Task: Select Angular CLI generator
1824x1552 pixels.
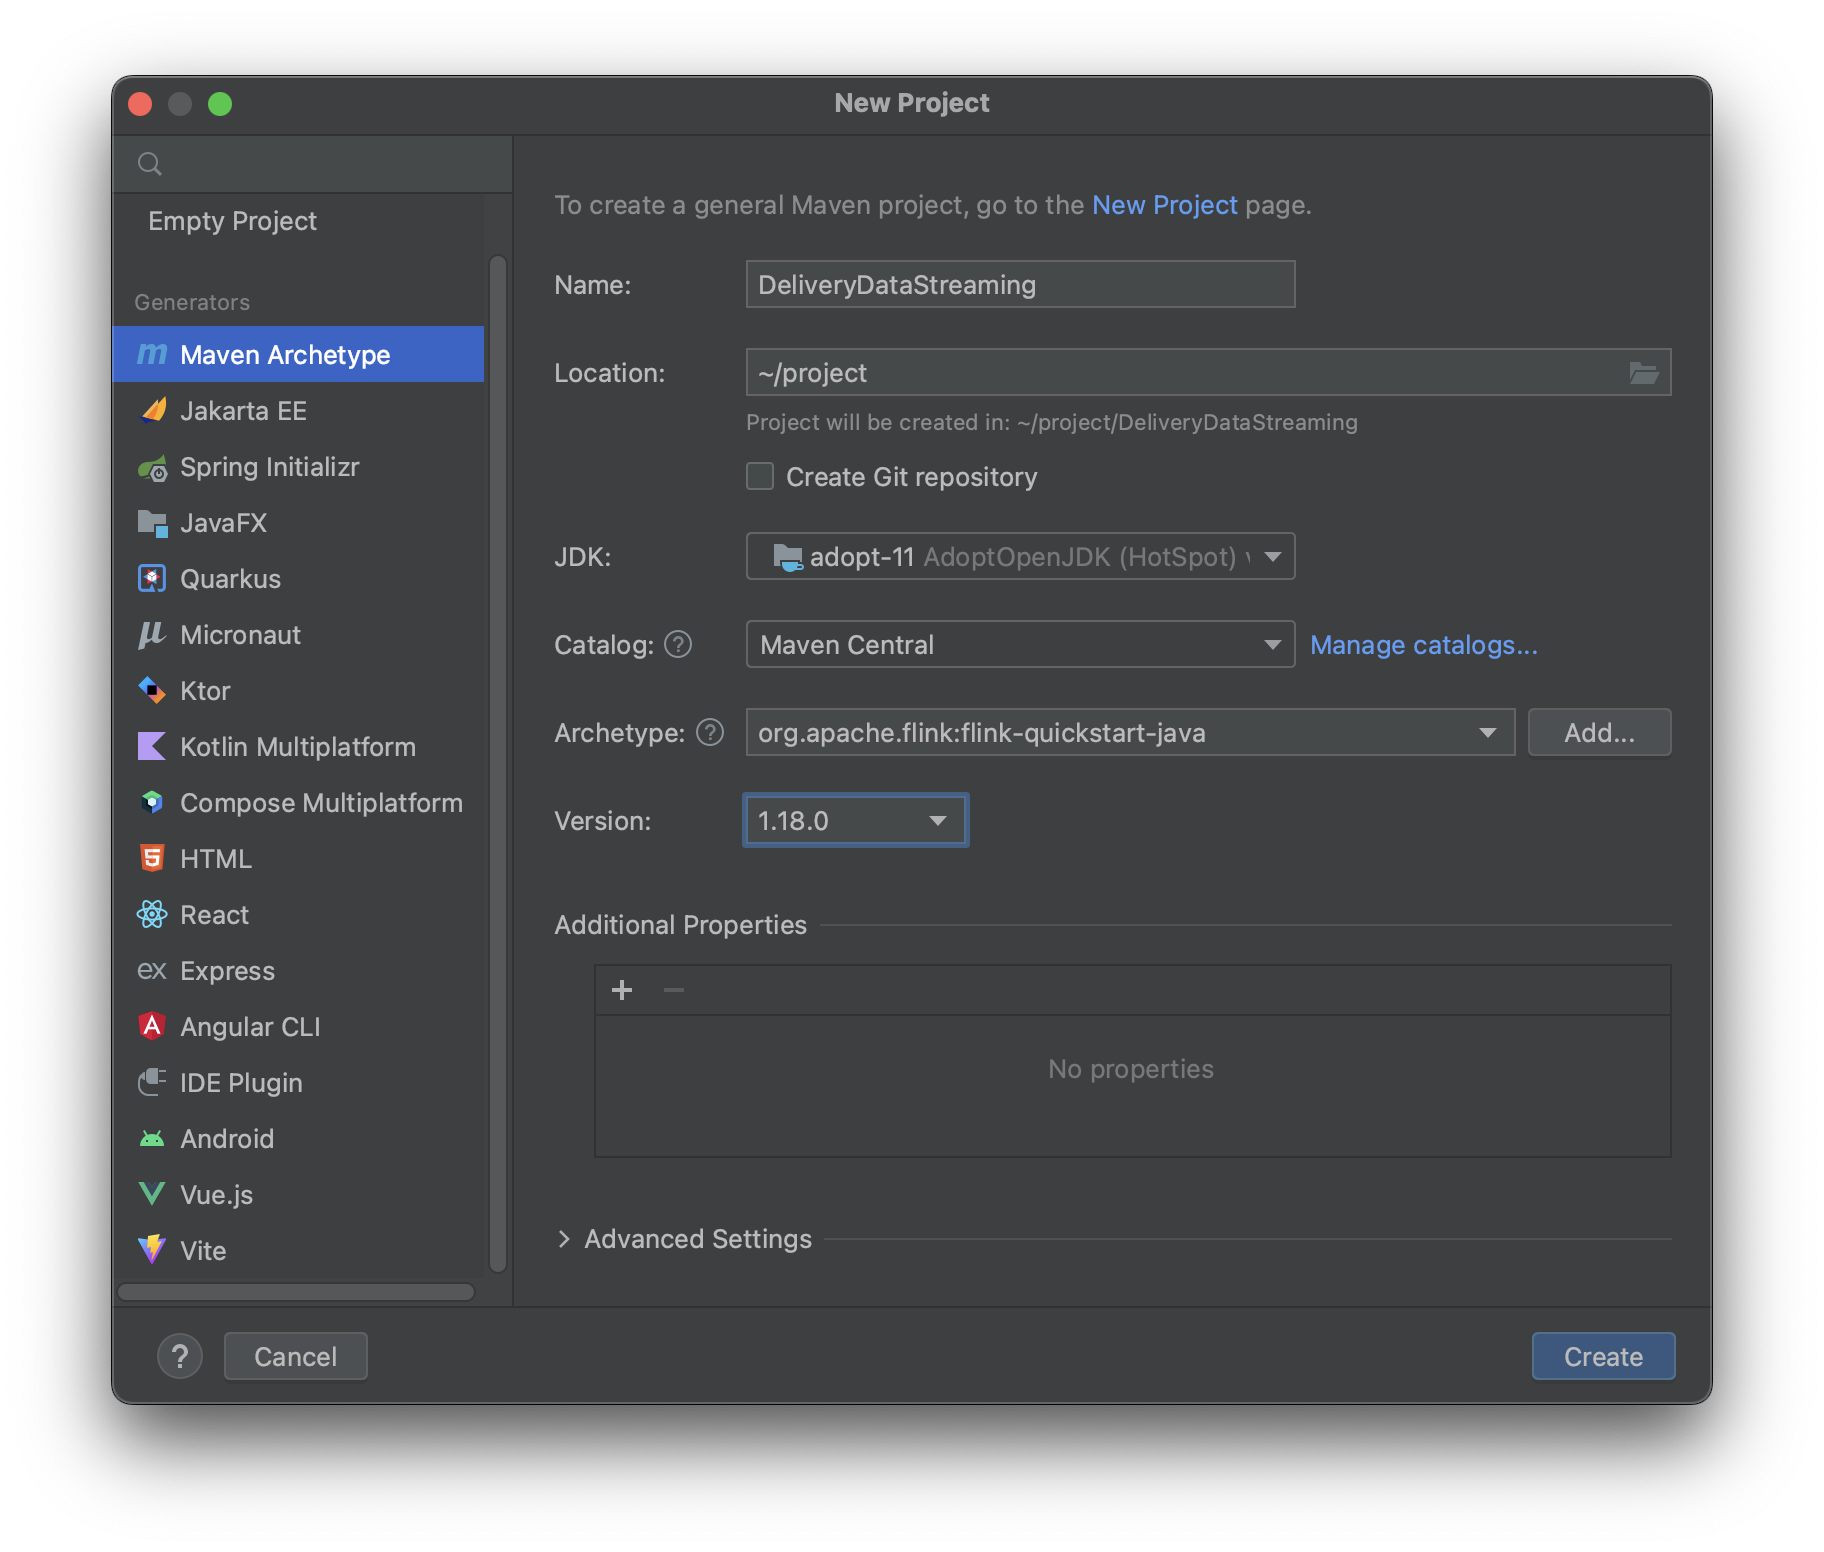Action: coord(298,1026)
